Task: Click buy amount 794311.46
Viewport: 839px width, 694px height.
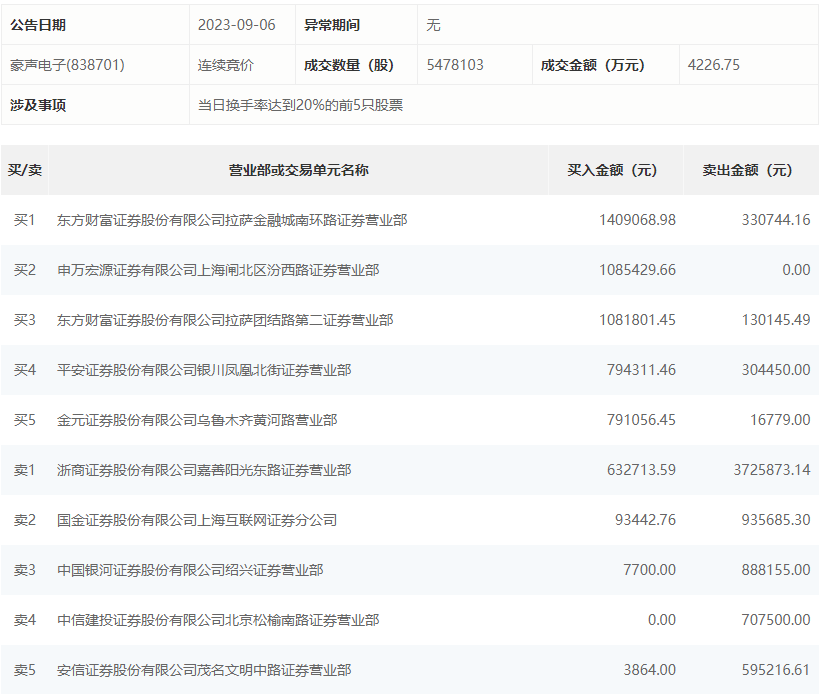Action: (641, 370)
